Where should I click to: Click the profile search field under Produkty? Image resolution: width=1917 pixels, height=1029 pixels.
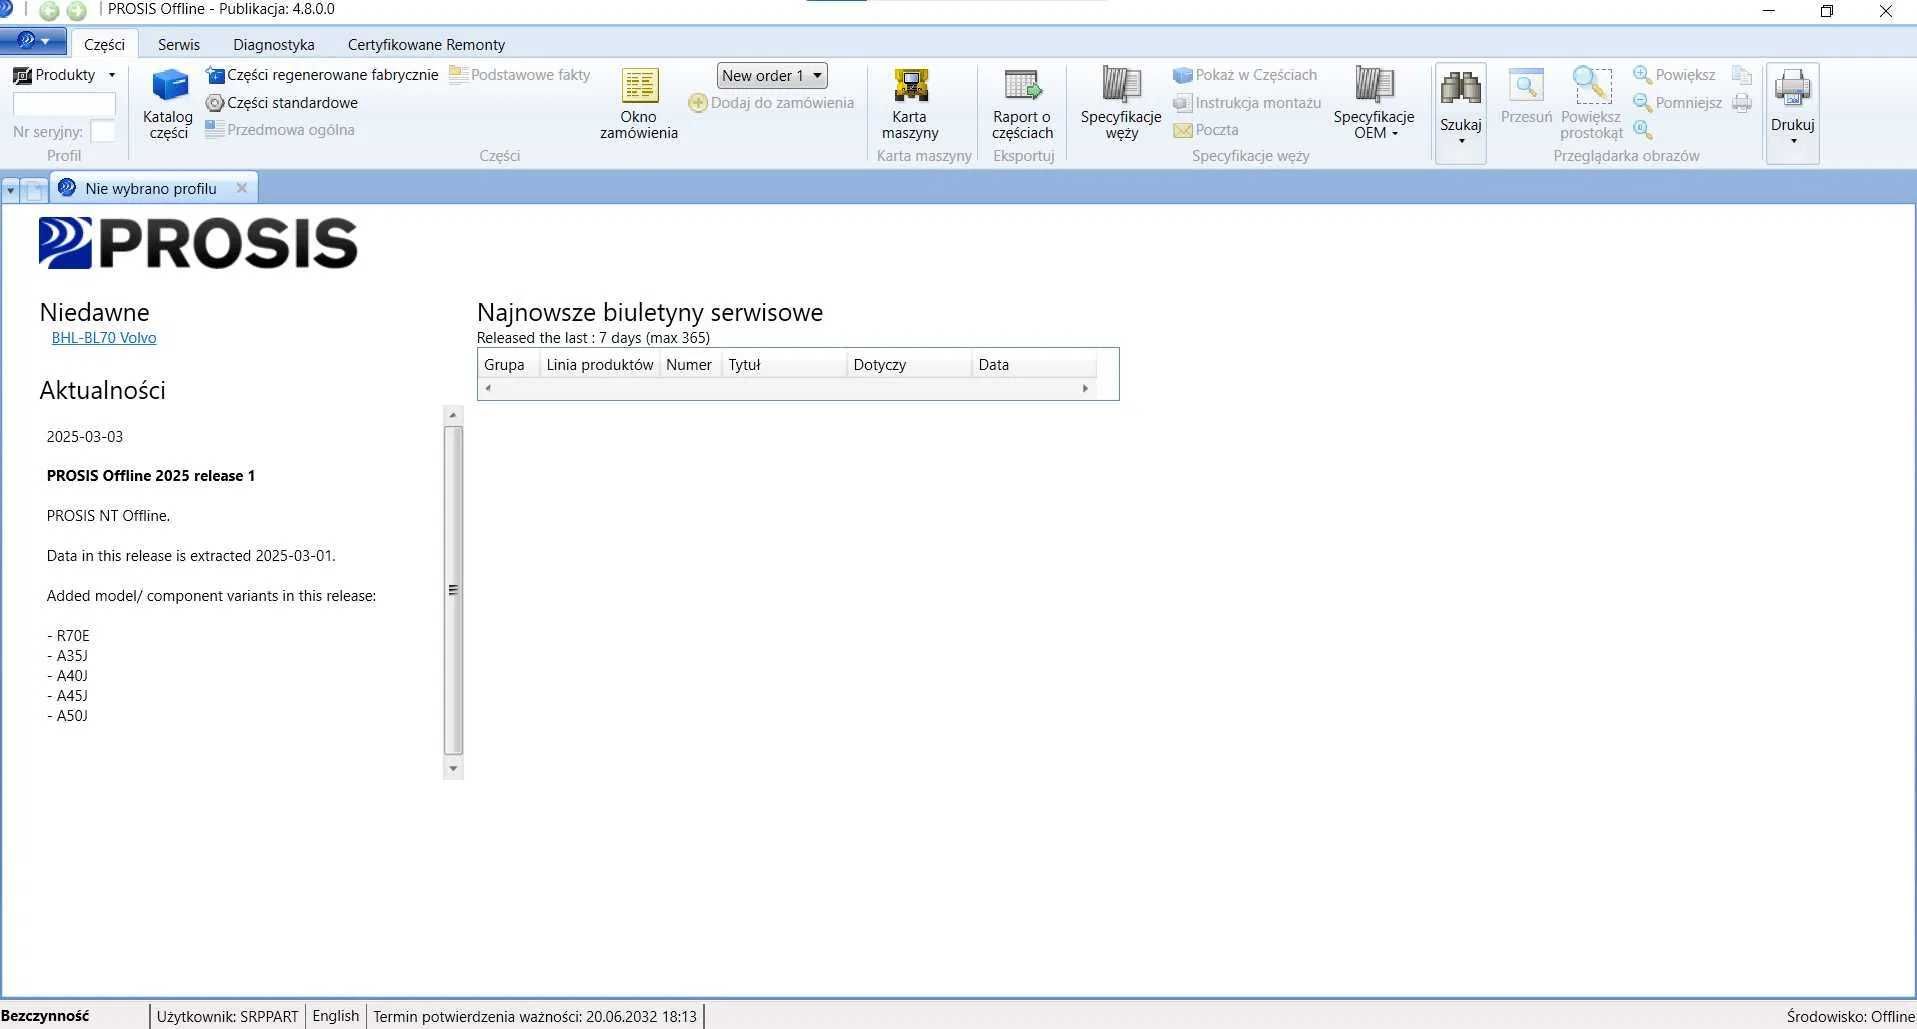(64, 104)
